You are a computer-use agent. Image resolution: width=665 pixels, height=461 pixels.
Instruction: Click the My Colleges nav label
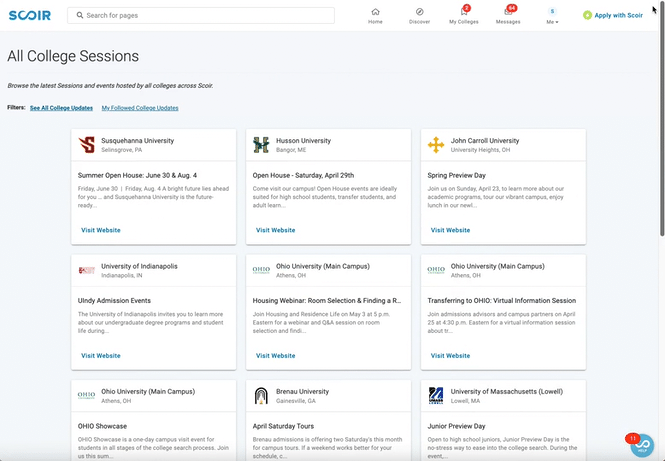[464, 22]
